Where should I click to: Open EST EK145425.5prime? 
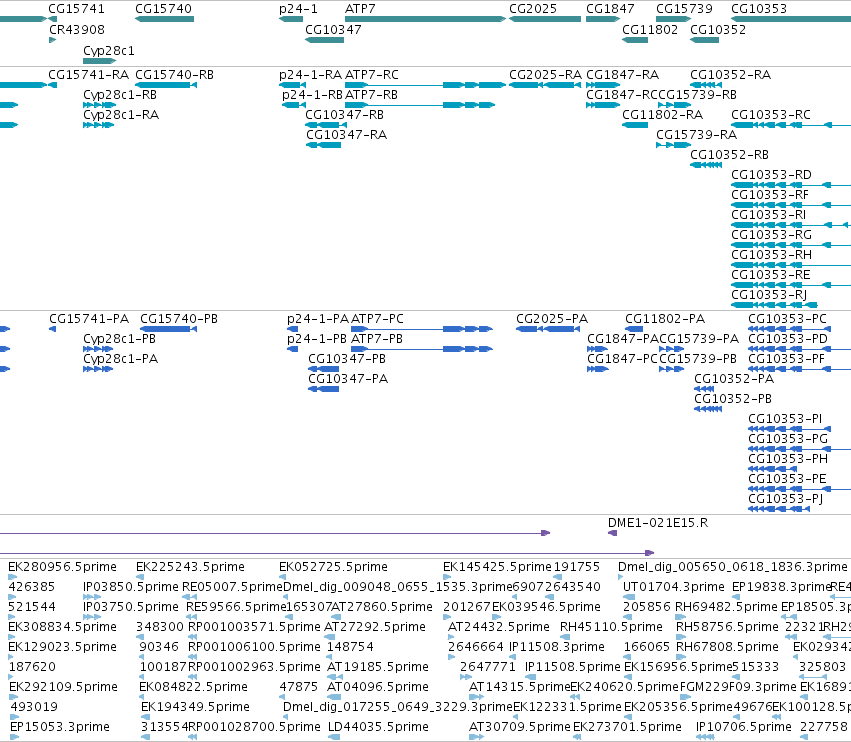(447, 577)
